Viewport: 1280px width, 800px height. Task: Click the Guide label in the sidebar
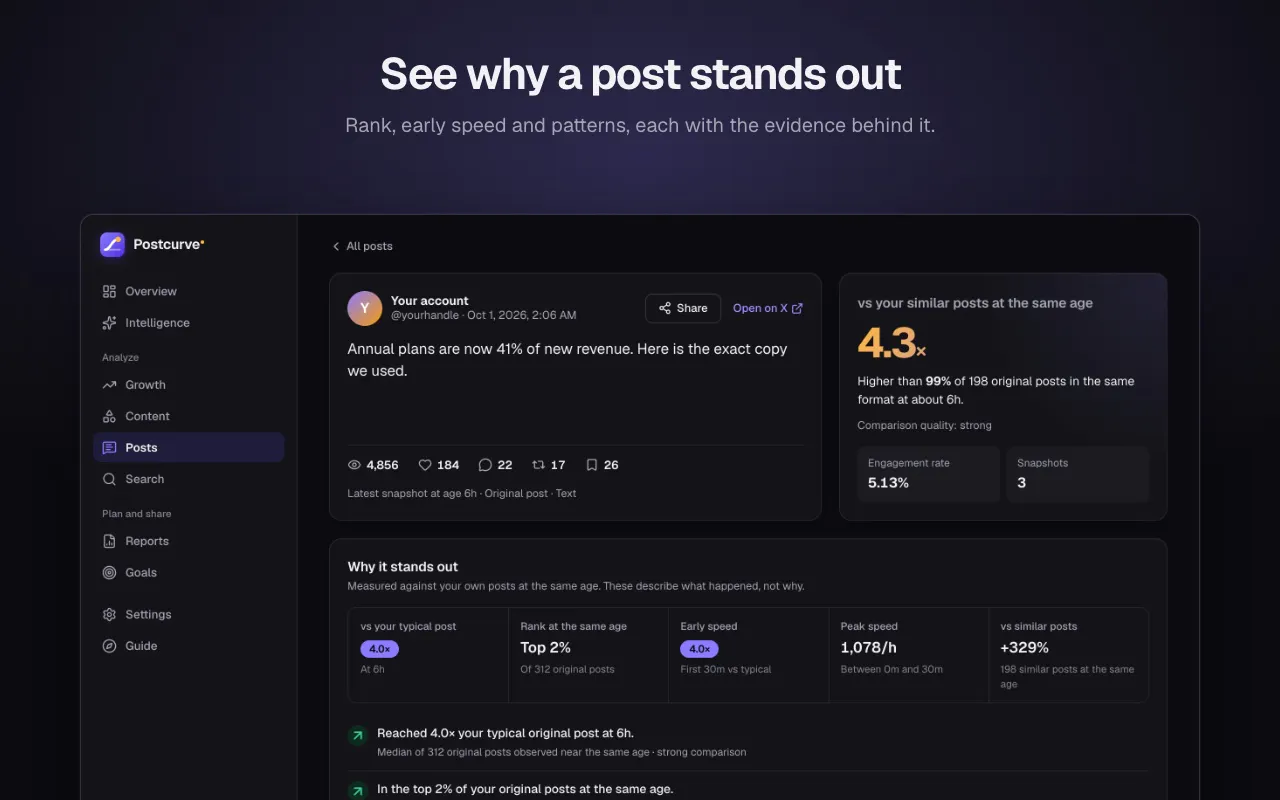click(141, 646)
